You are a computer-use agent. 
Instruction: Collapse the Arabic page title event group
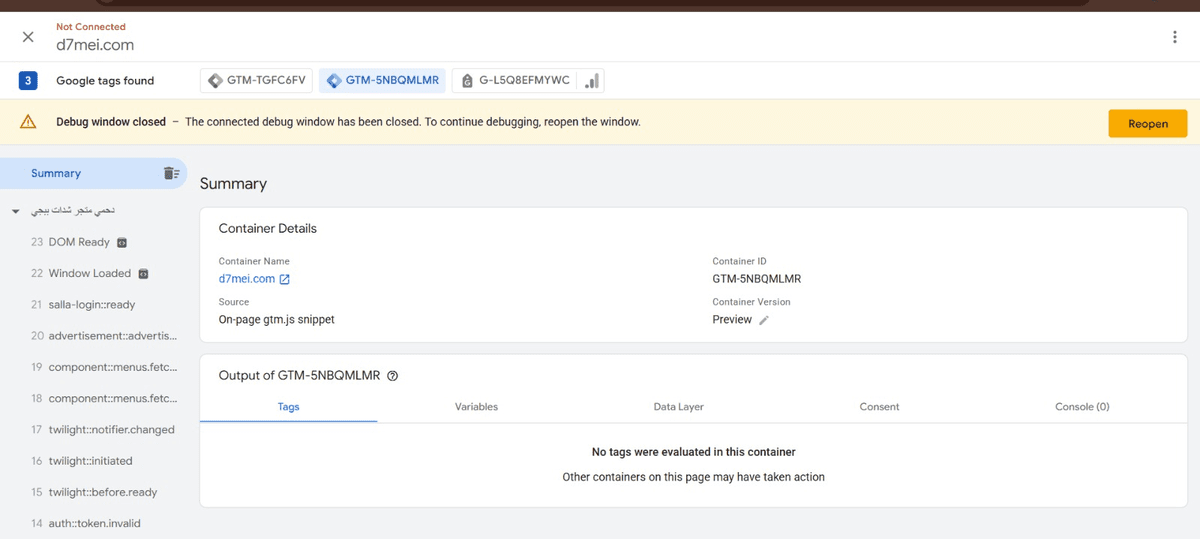16,212
